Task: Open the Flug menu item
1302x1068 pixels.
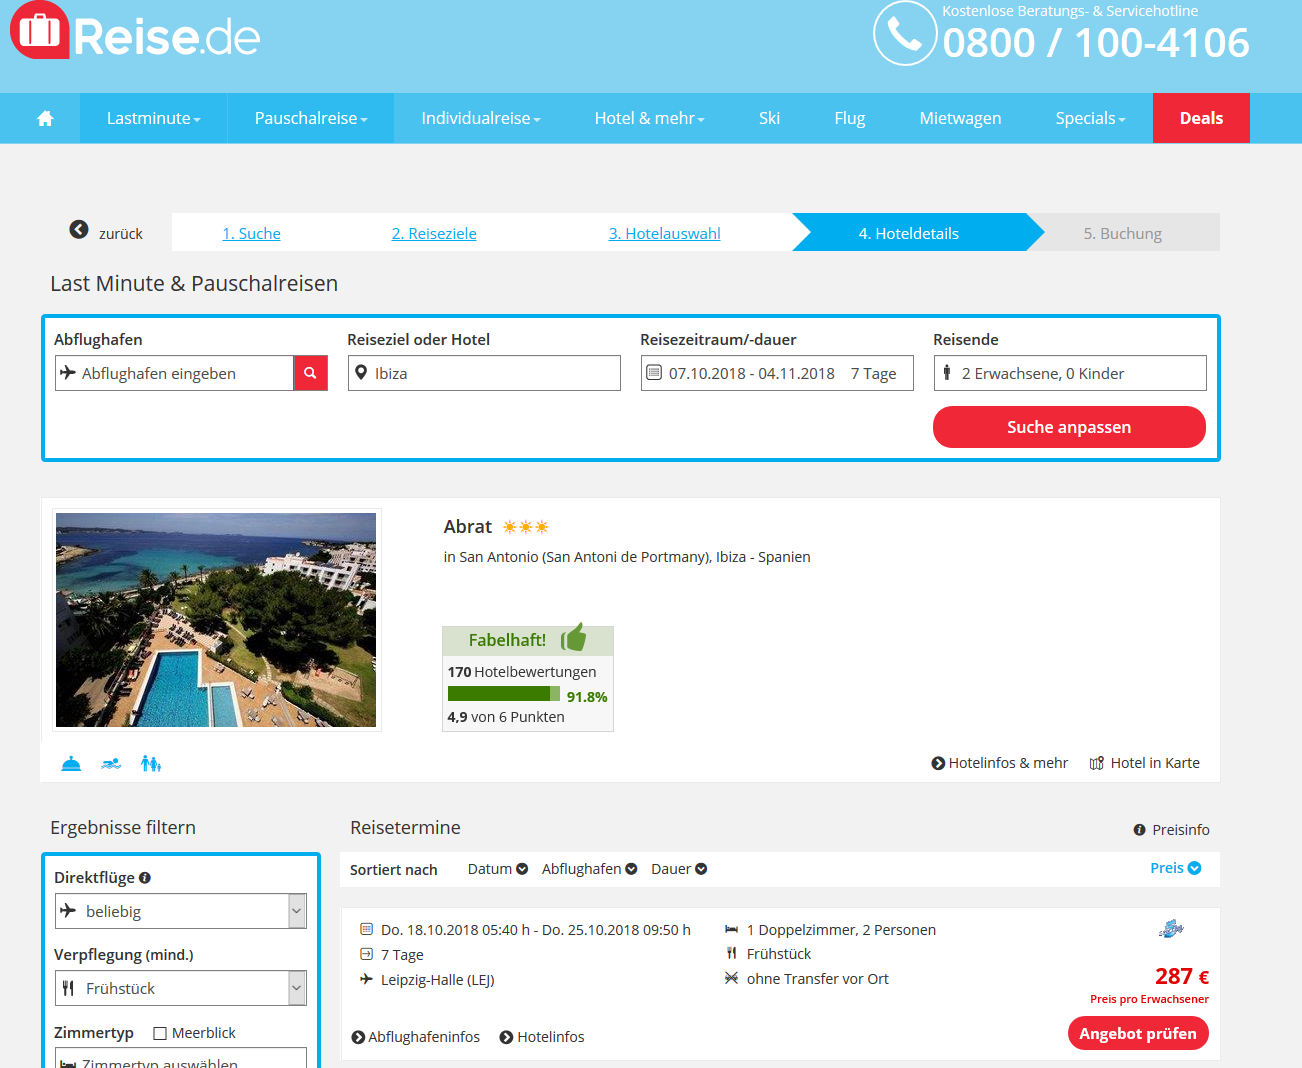Action: [x=850, y=118]
